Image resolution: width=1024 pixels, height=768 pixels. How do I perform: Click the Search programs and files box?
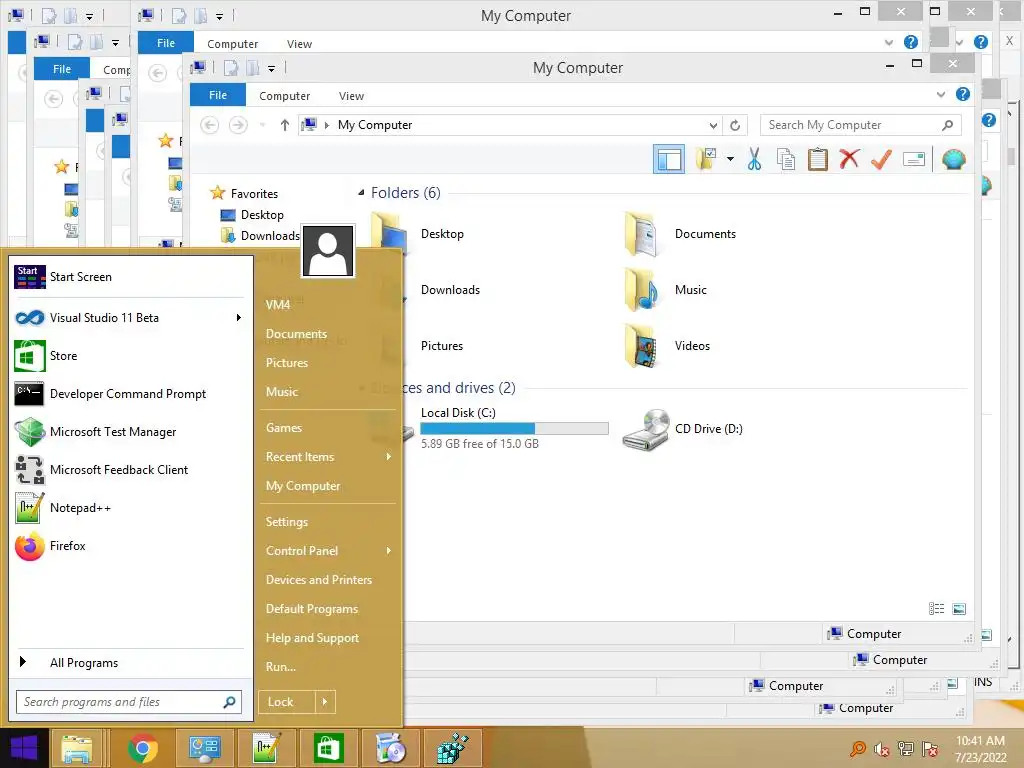click(129, 702)
